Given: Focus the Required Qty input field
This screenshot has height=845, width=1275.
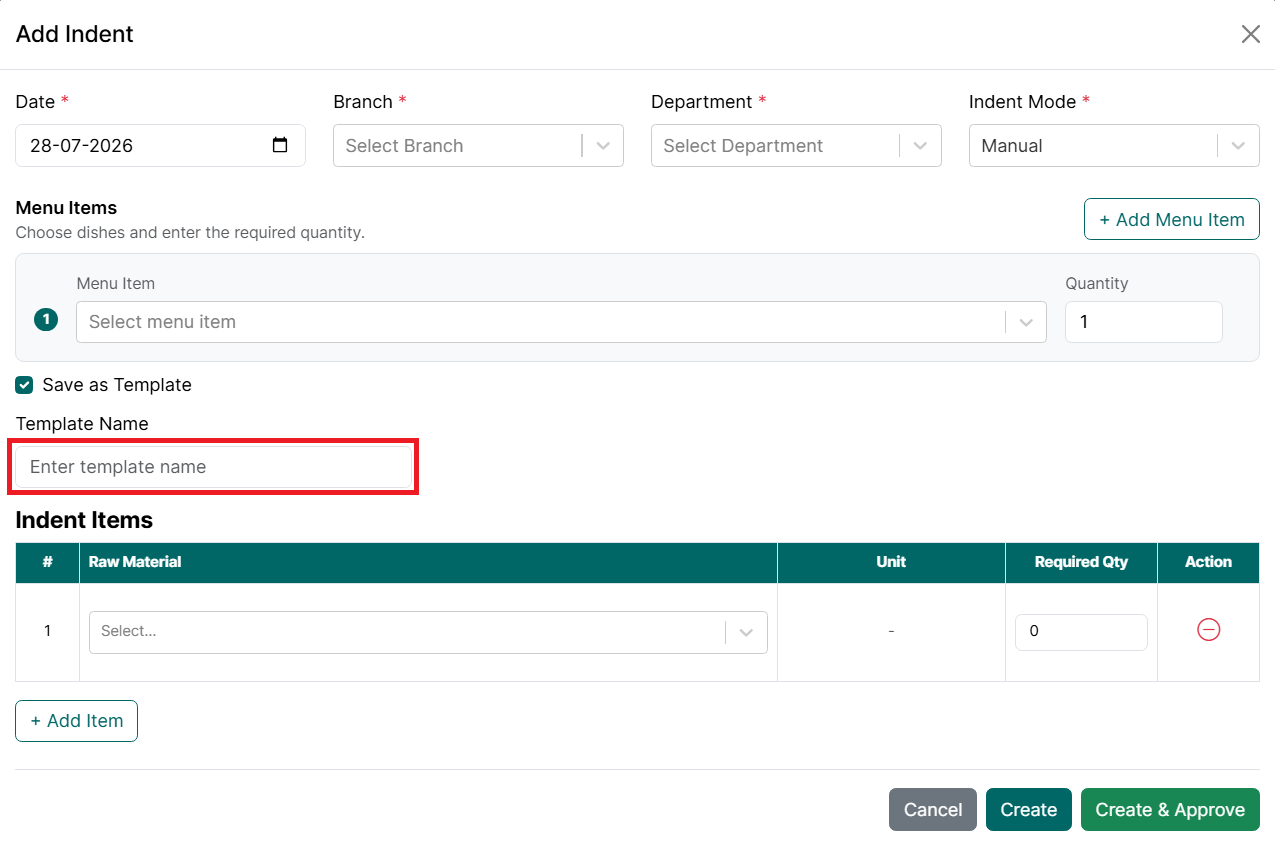Looking at the screenshot, I should (1081, 632).
